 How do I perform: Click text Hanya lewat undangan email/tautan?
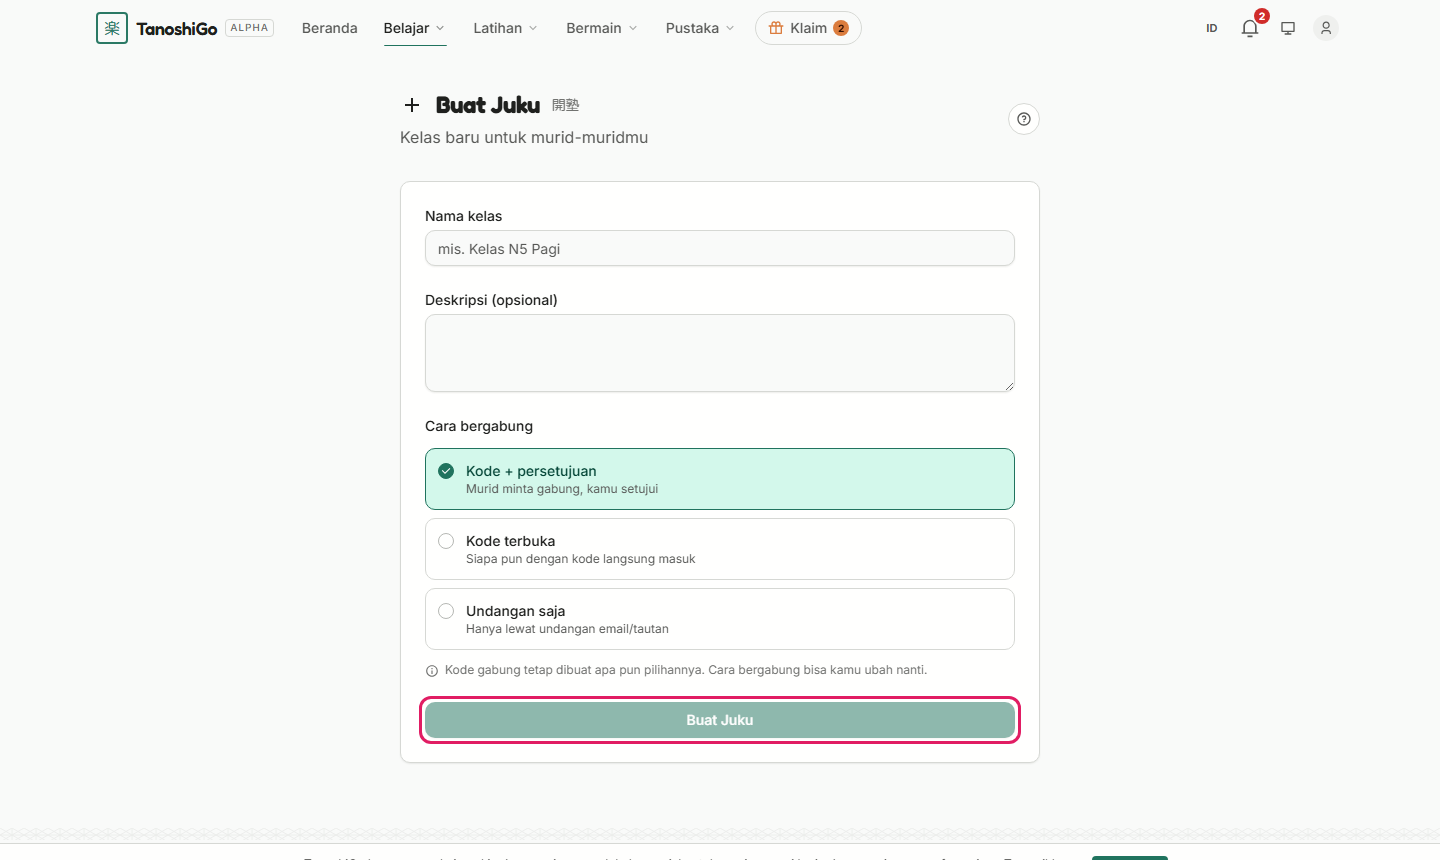coord(567,629)
